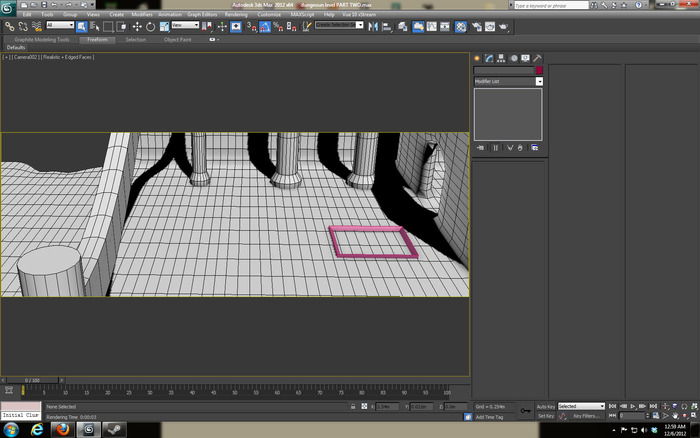Click the Mirror tool icon
Image resolution: width=700 pixels, height=438 pixels.
(373, 27)
